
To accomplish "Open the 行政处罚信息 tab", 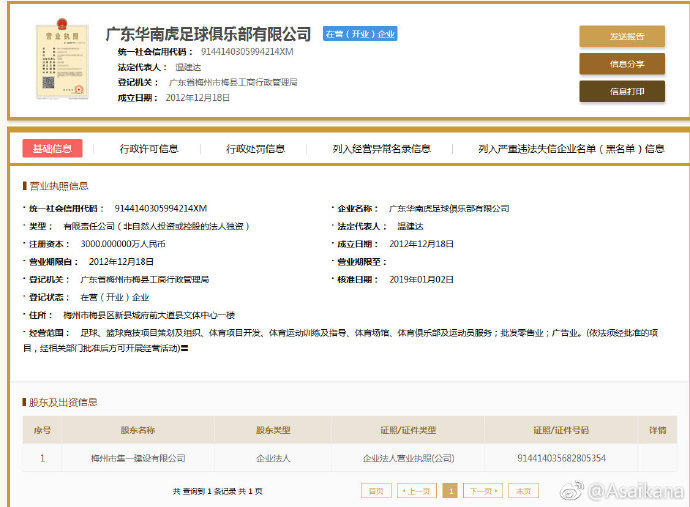I will click(255, 149).
